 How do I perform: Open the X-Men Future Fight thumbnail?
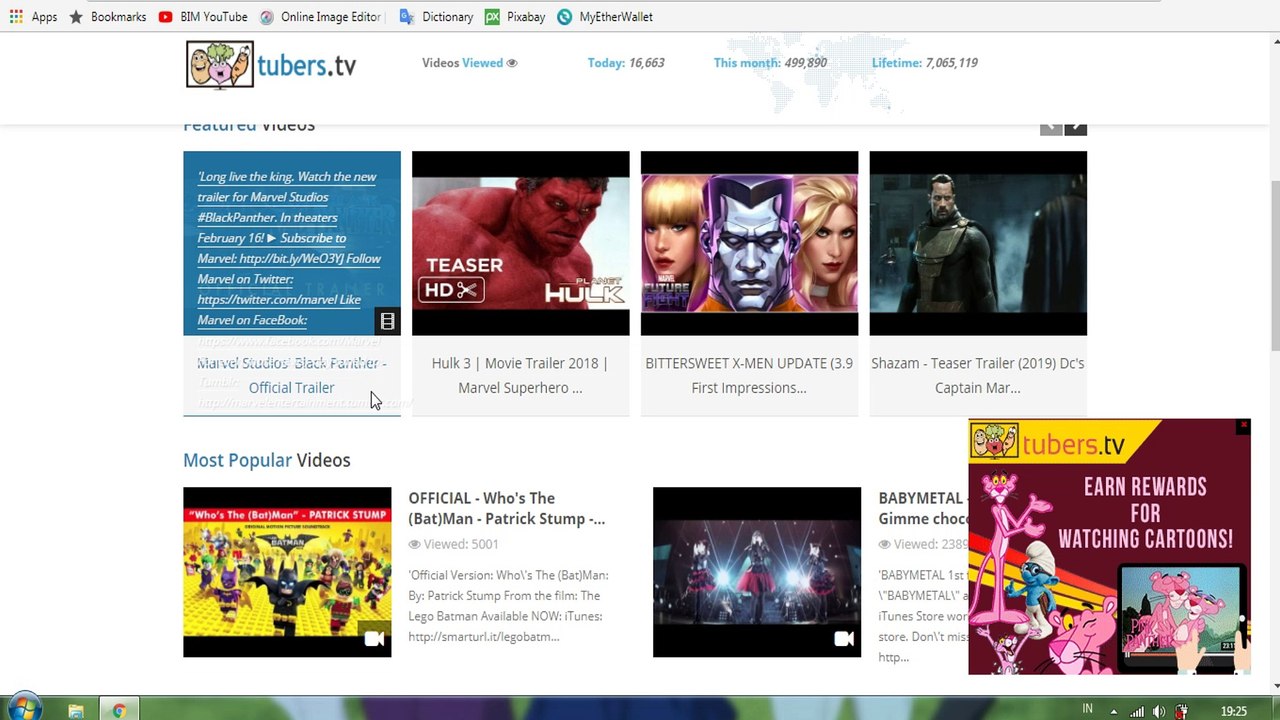tap(749, 243)
